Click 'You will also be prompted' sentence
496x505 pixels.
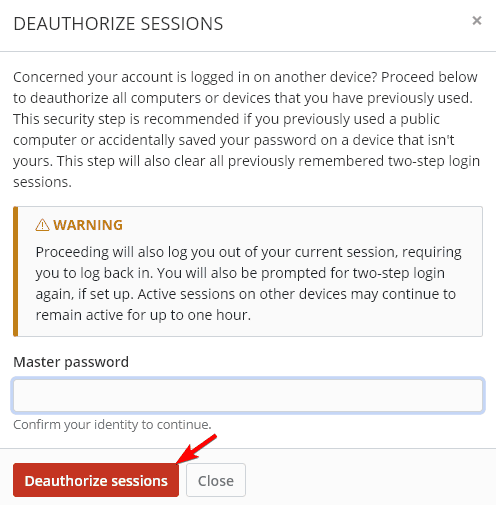pos(240,284)
